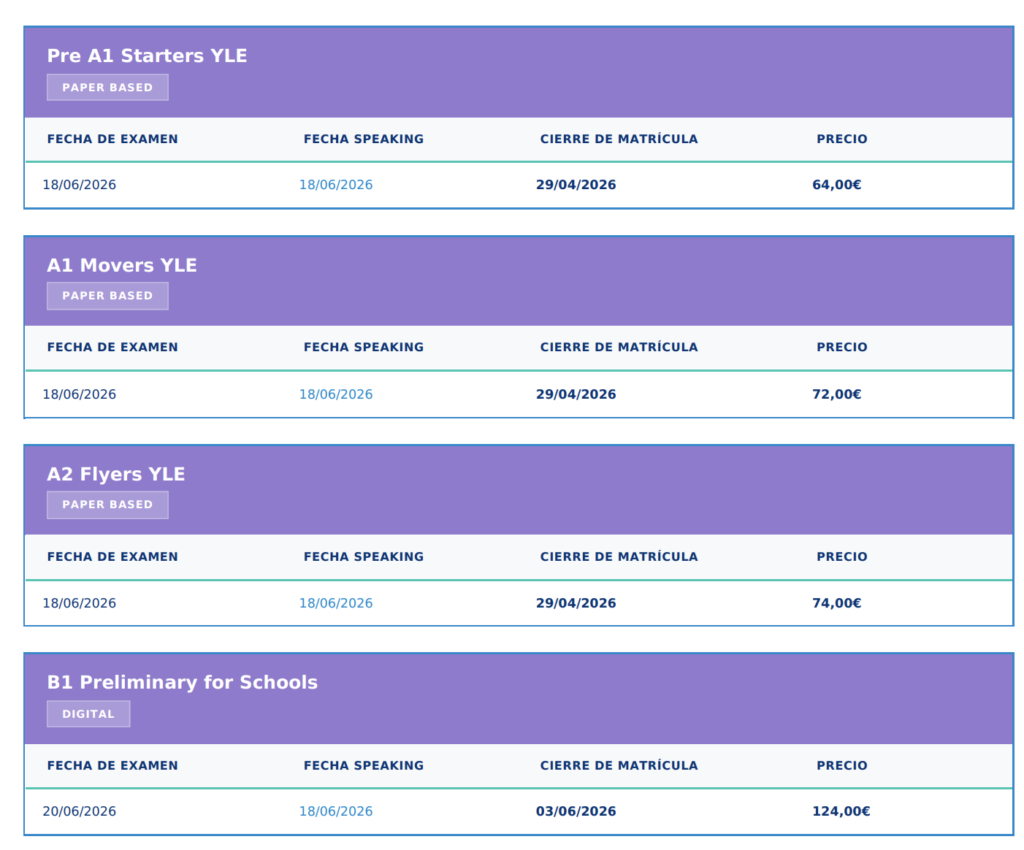Image resolution: width=1024 pixels, height=850 pixels.
Task: Select the B1 Preliminary for Schools heading
Action: click(183, 682)
